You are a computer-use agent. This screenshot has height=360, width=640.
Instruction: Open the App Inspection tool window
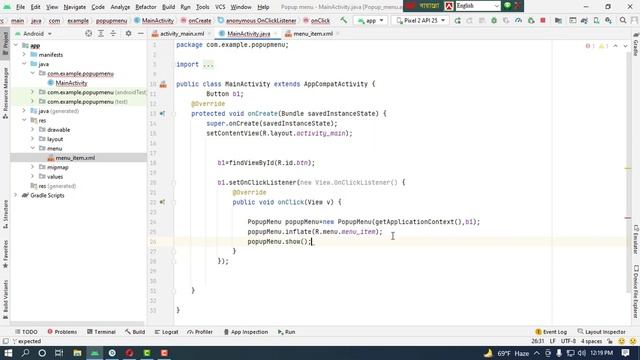(x=246, y=332)
